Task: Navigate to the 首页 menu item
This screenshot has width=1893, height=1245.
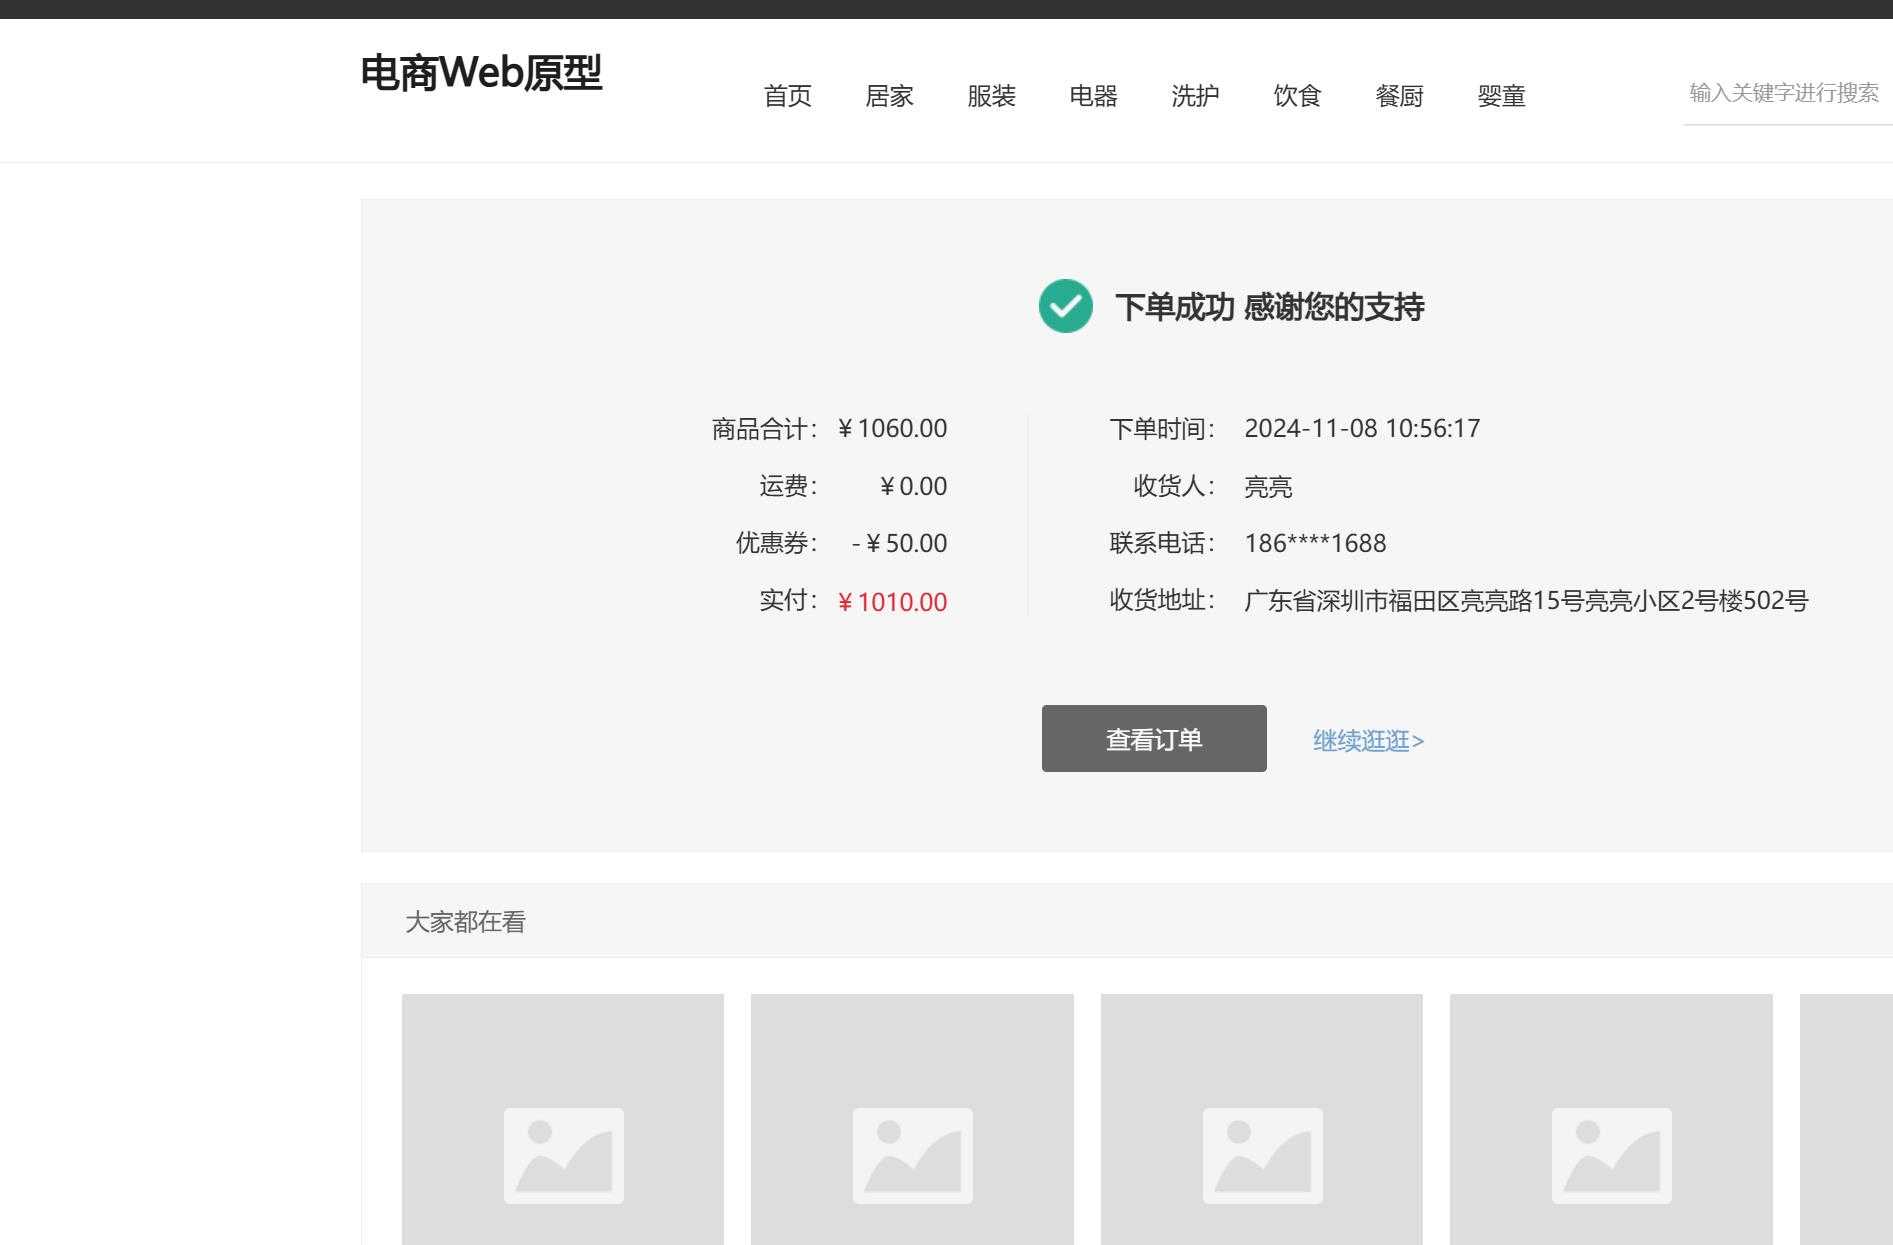Action: [x=789, y=96]
